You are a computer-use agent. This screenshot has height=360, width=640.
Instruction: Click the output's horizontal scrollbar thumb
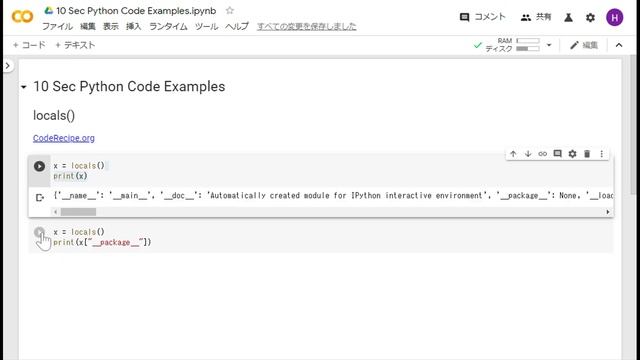coord(78,212)
